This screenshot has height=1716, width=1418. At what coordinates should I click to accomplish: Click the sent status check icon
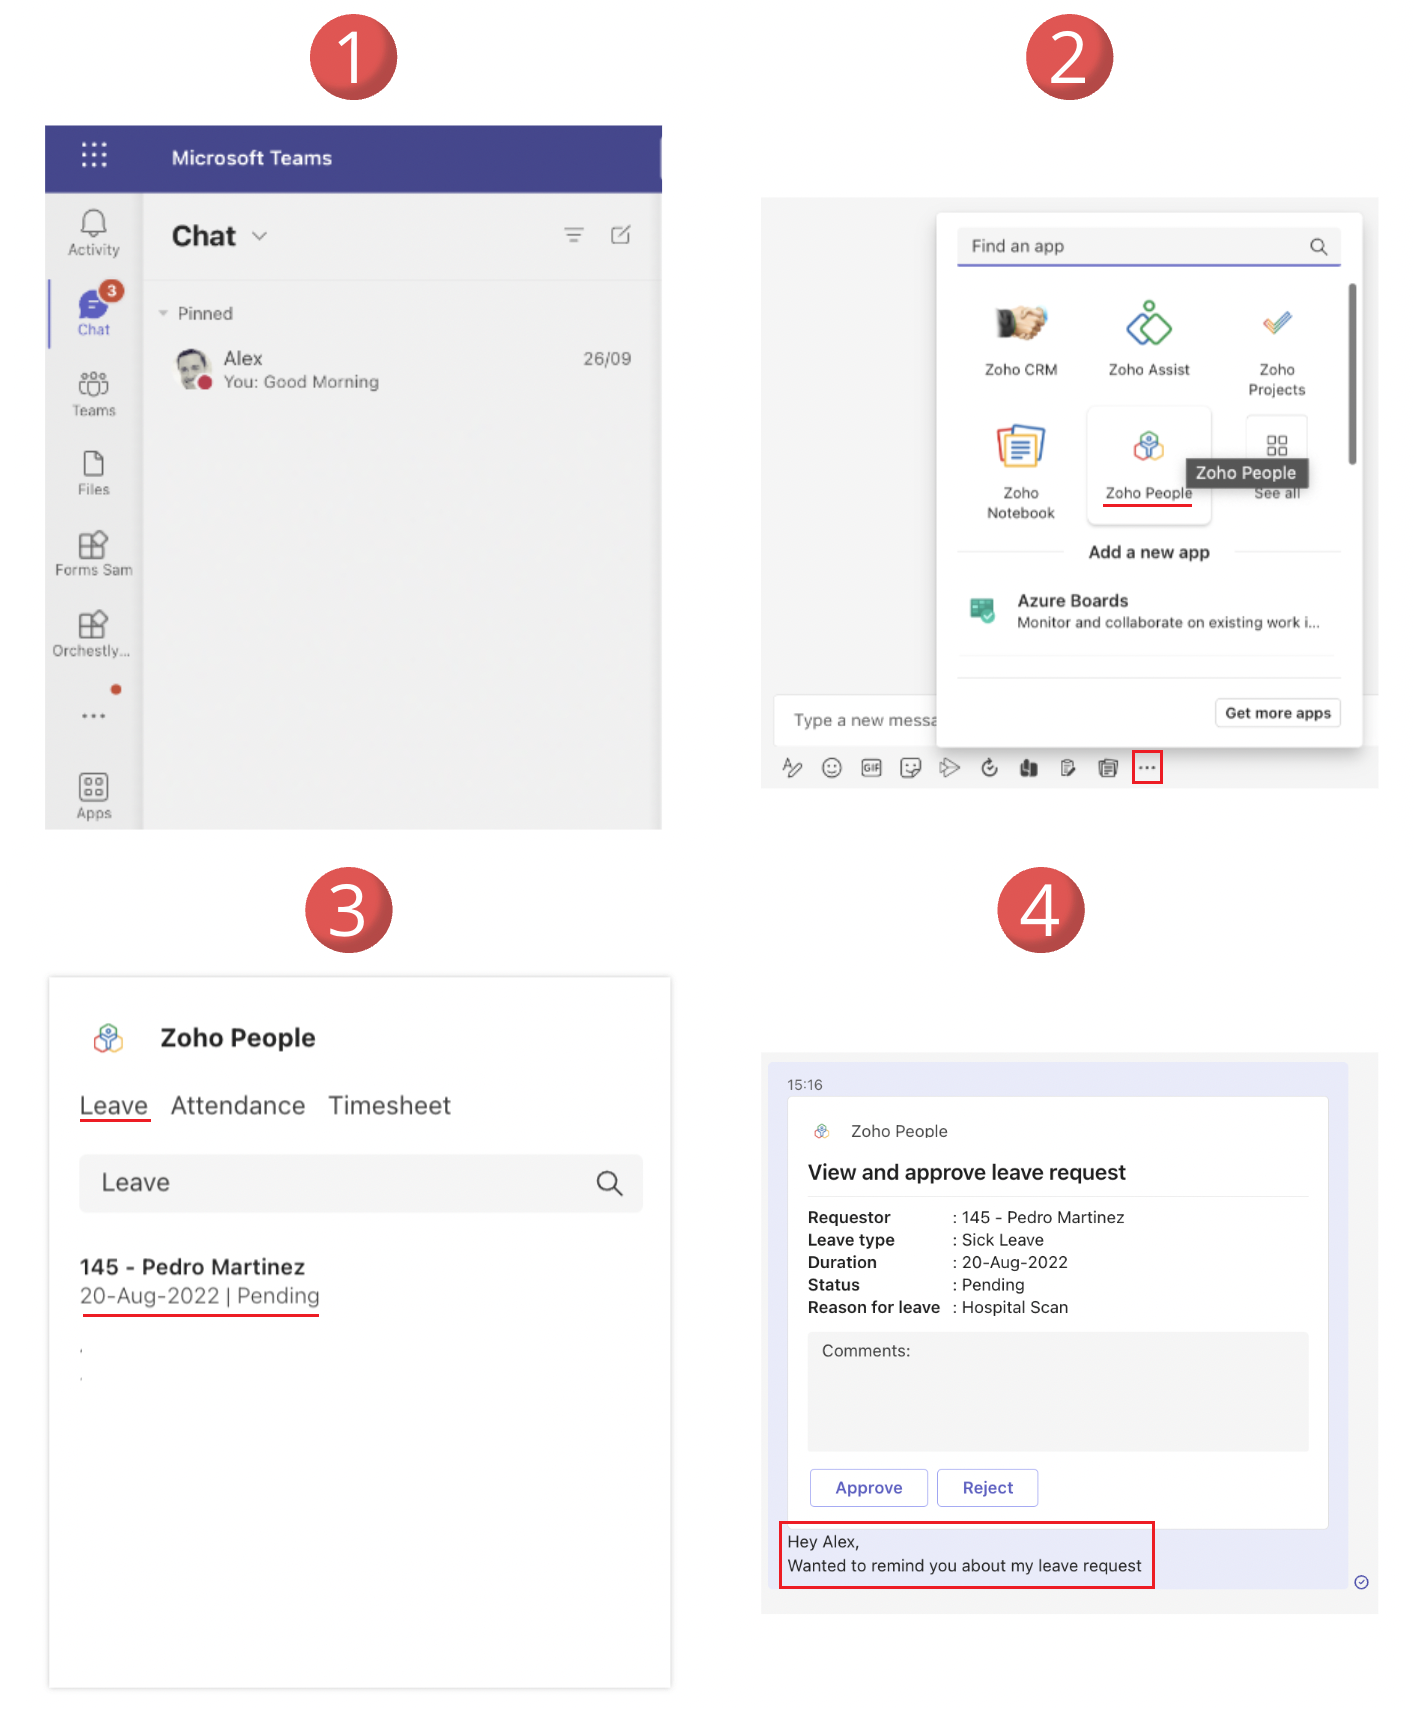tap(1361, 1582)
